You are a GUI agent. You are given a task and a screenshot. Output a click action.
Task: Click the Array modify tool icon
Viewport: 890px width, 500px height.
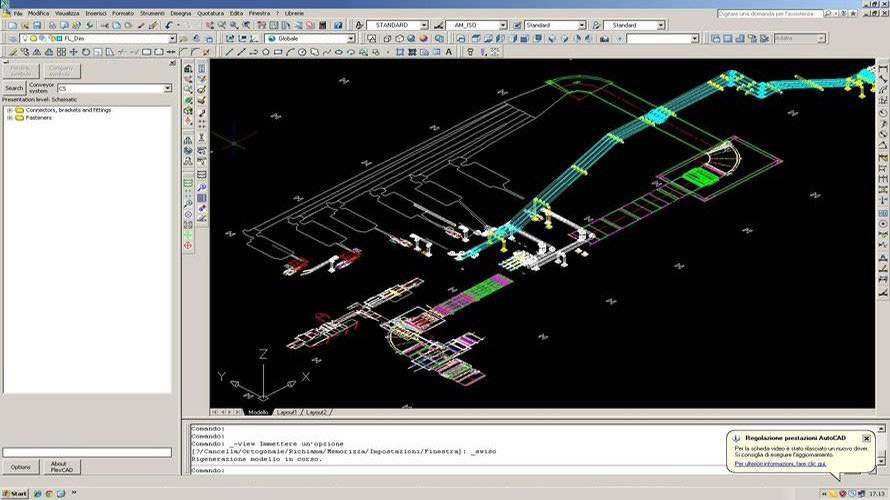(61, 52)
